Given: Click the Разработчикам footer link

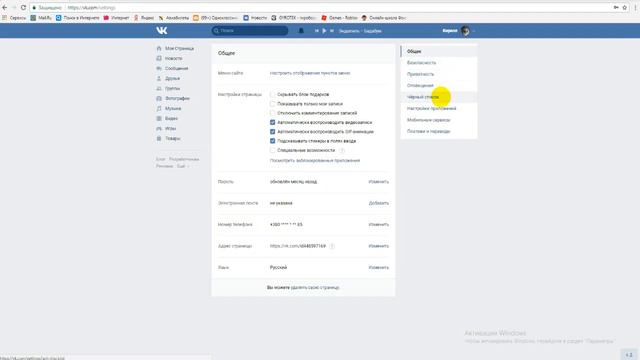Looking at the screenshot, I should 184,159.
